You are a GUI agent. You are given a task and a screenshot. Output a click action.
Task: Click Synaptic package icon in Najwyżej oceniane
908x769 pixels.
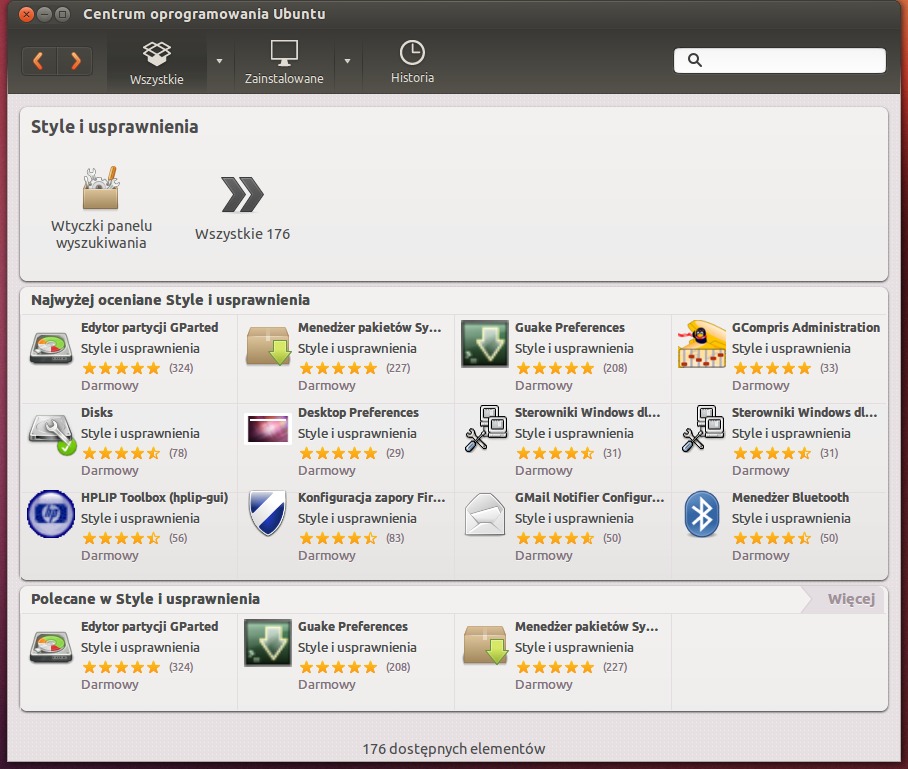[268, 346]
